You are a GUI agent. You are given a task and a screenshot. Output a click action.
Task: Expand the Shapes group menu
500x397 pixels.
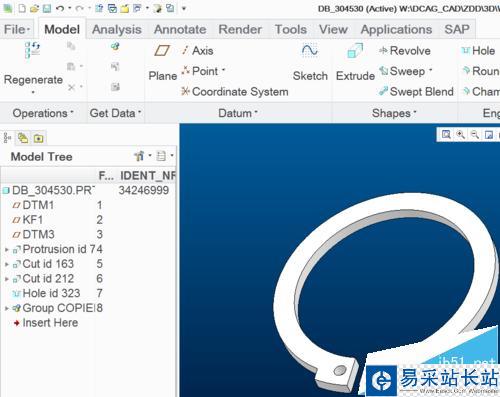click(394, 113)
